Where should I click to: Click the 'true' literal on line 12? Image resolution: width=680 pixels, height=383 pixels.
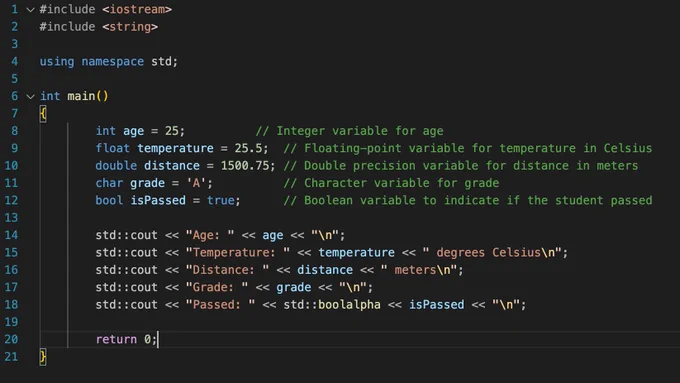coord(221,200)
